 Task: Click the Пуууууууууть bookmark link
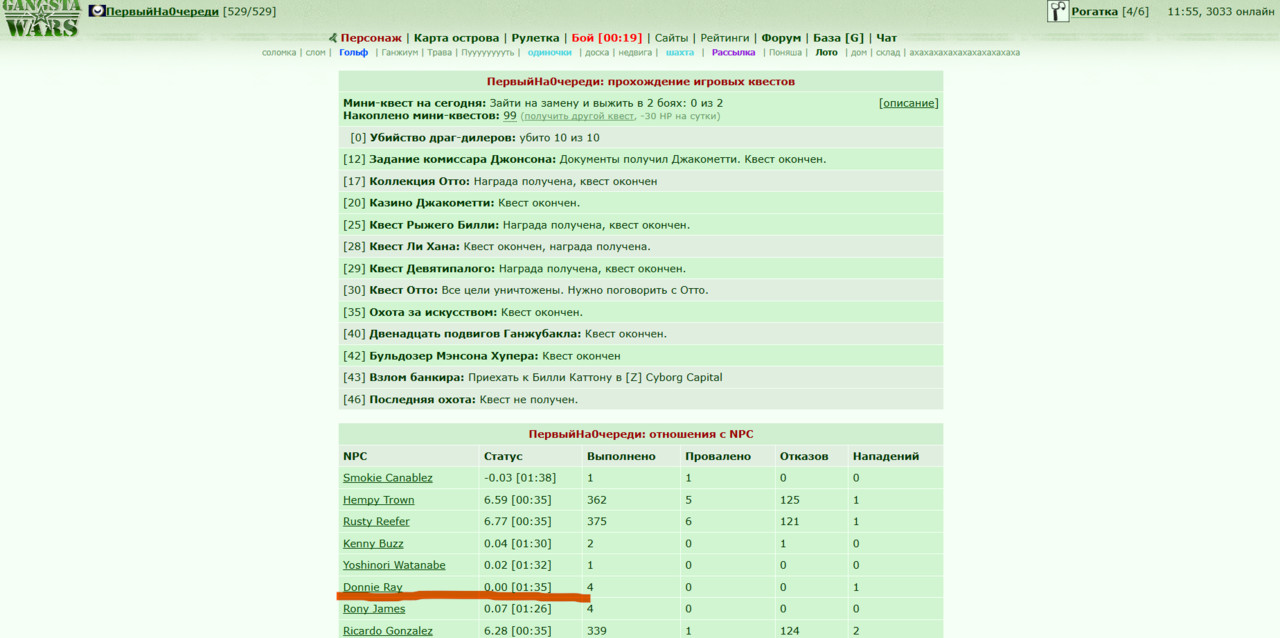click(487, 52)
